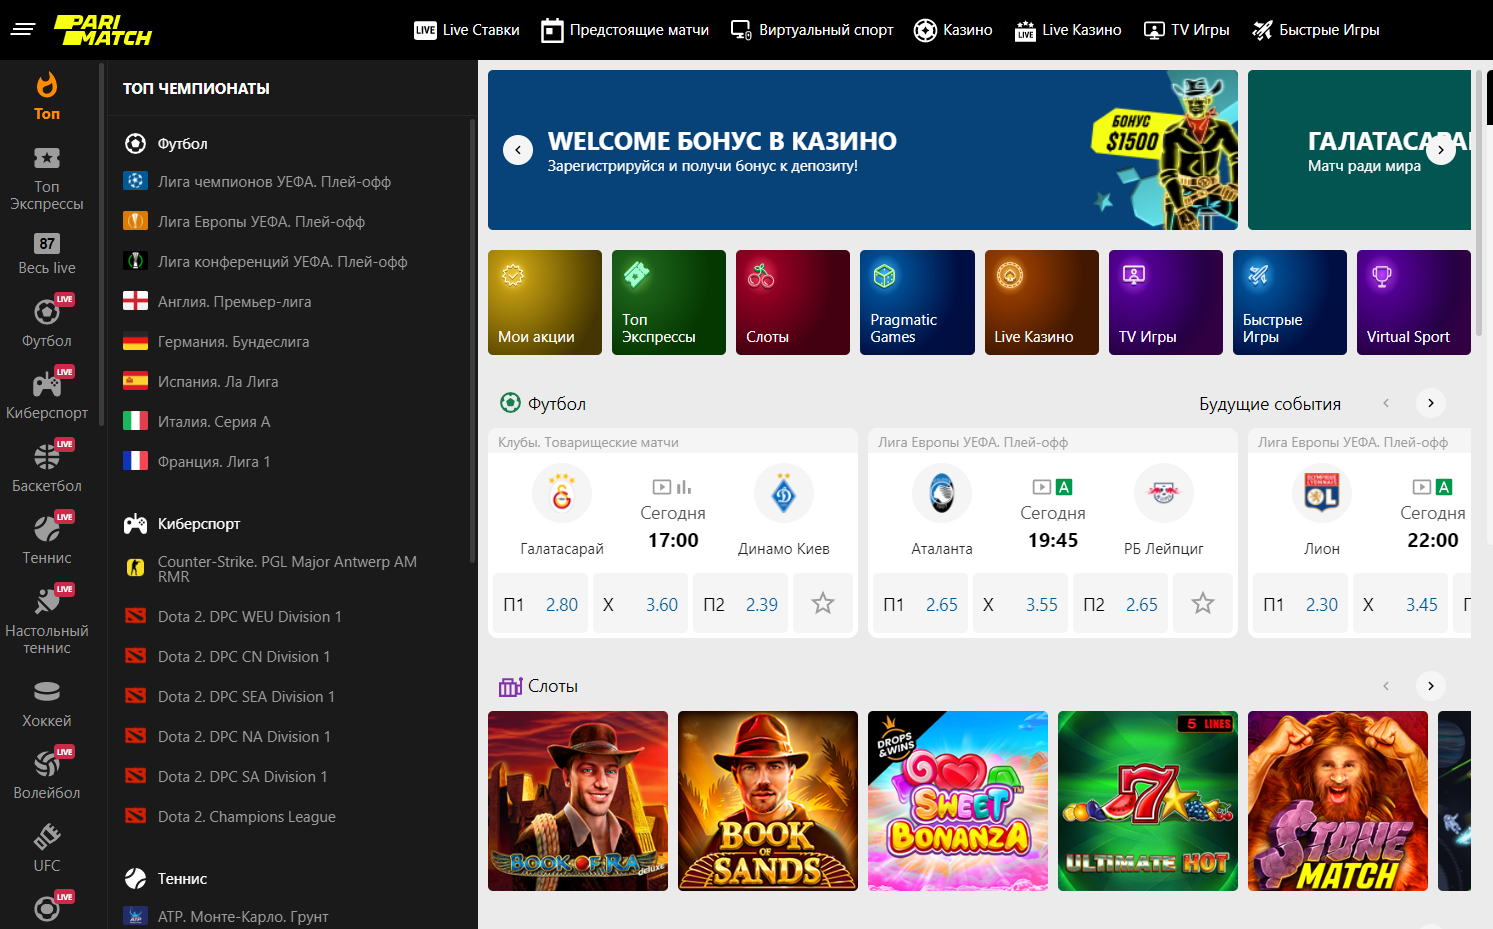Open Virtual Sport tile
Screen dimensions: 1493x929
(x=1414, y=302)
